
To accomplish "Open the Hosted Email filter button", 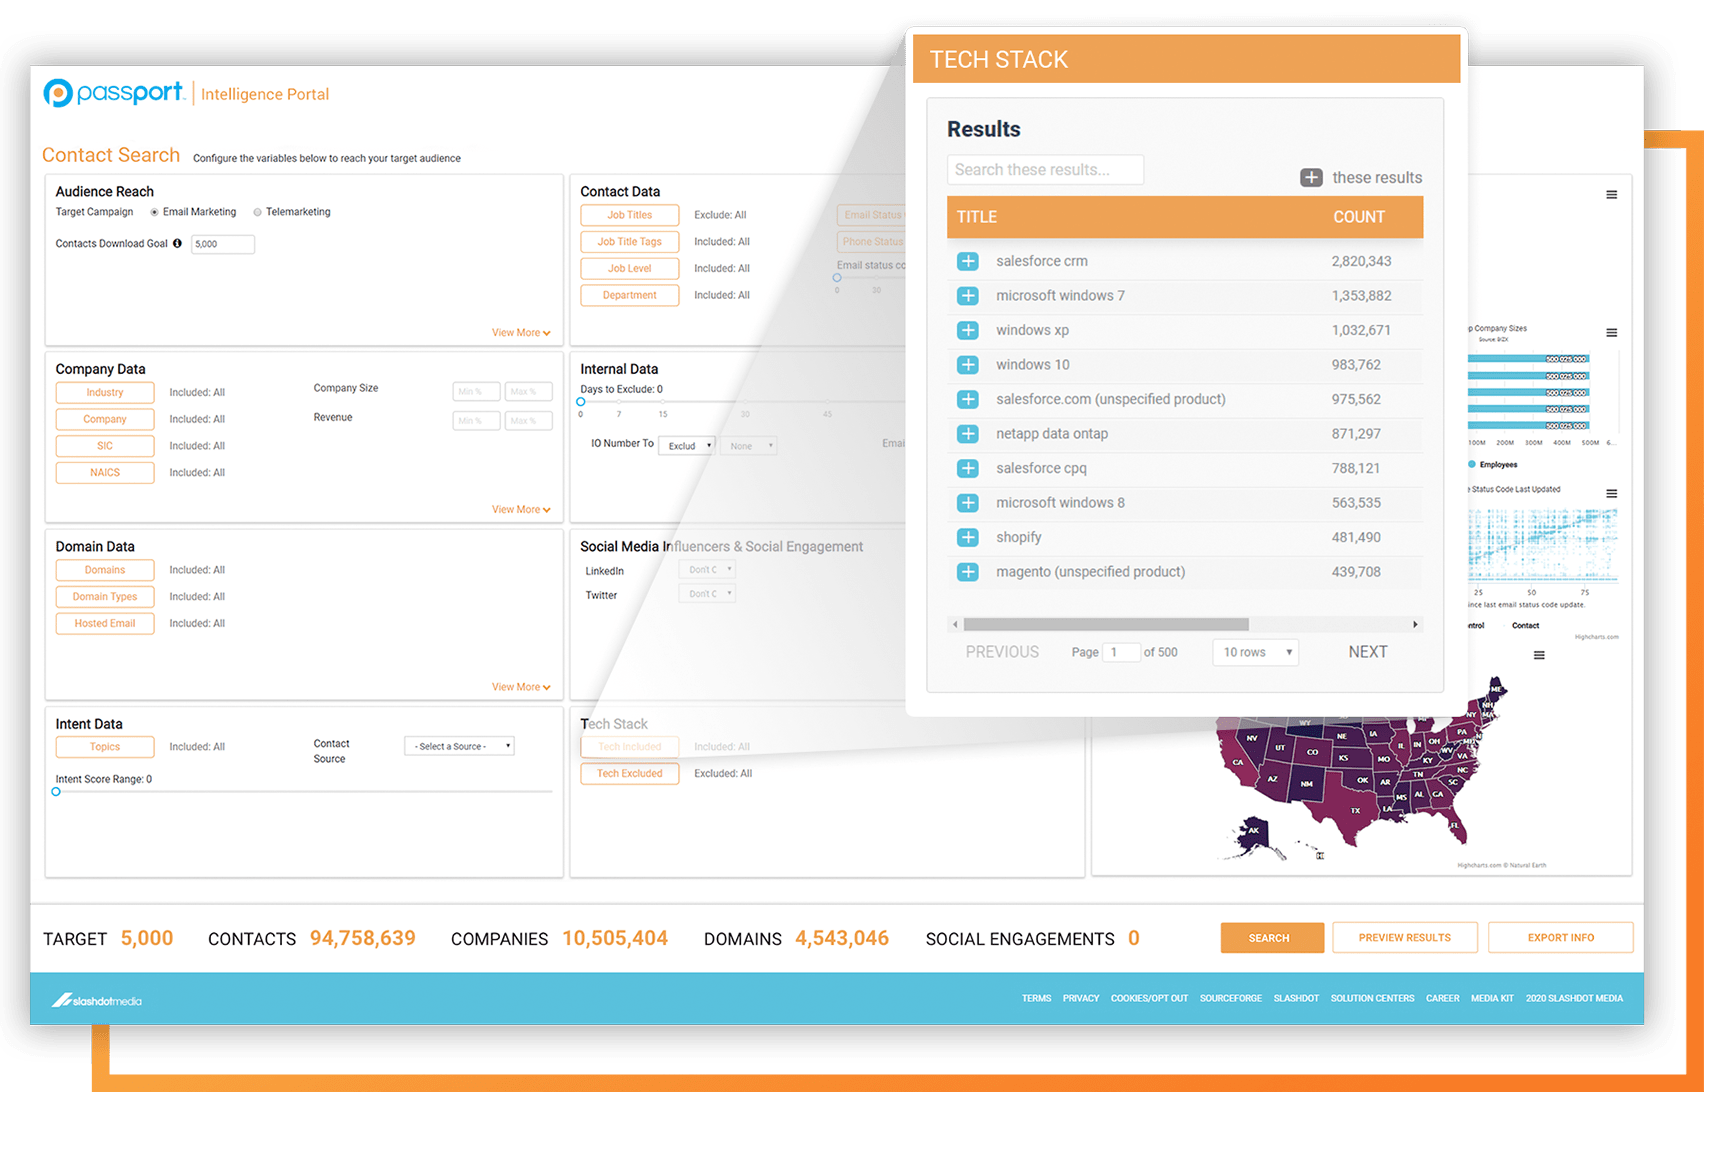I will tap(105, 624).
